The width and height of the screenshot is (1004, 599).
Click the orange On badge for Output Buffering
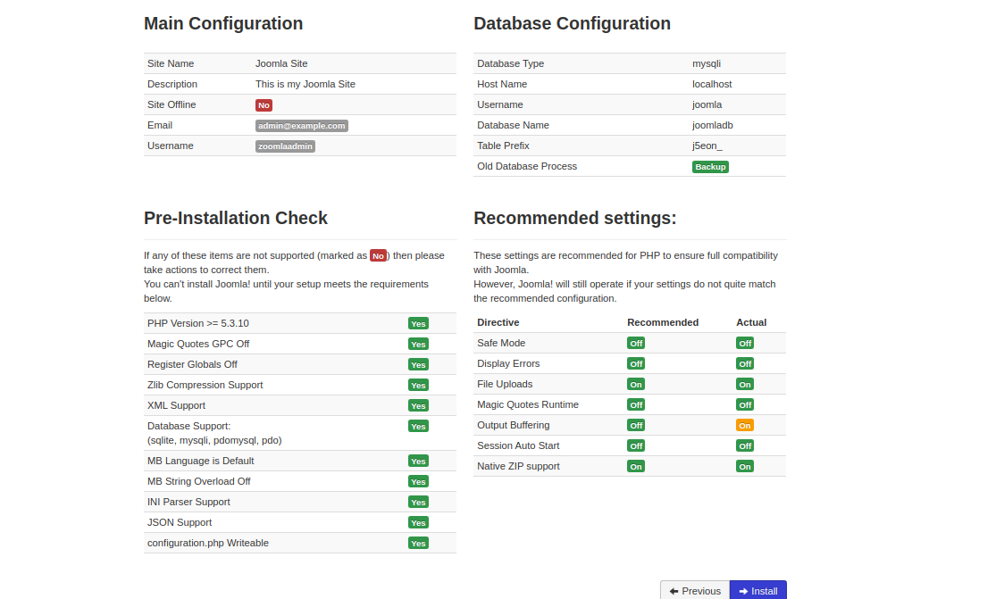pos(745,425)
